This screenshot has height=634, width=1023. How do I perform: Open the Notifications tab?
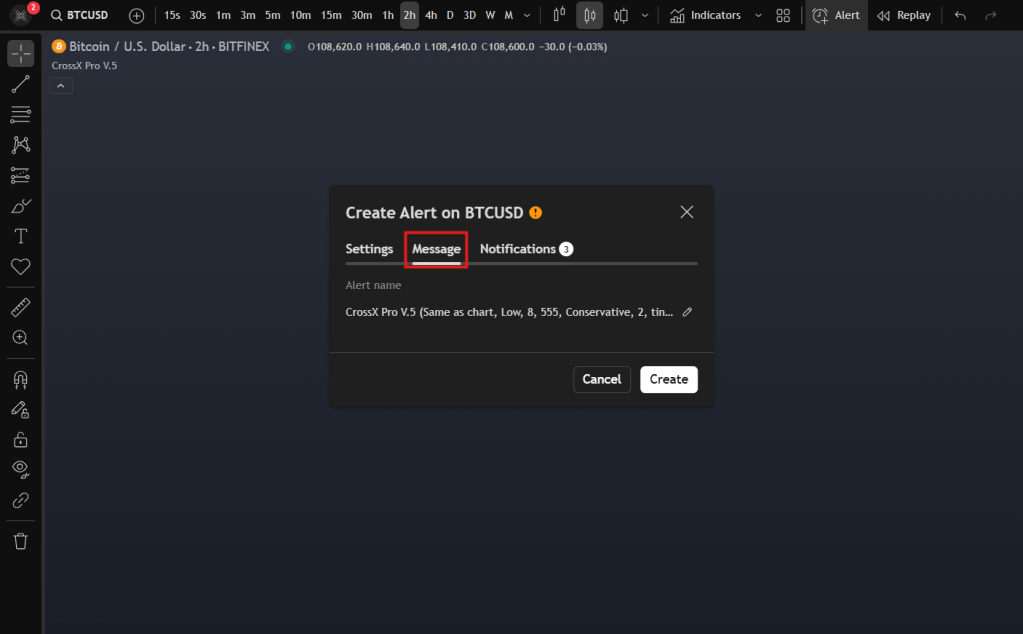coord(518,249)
